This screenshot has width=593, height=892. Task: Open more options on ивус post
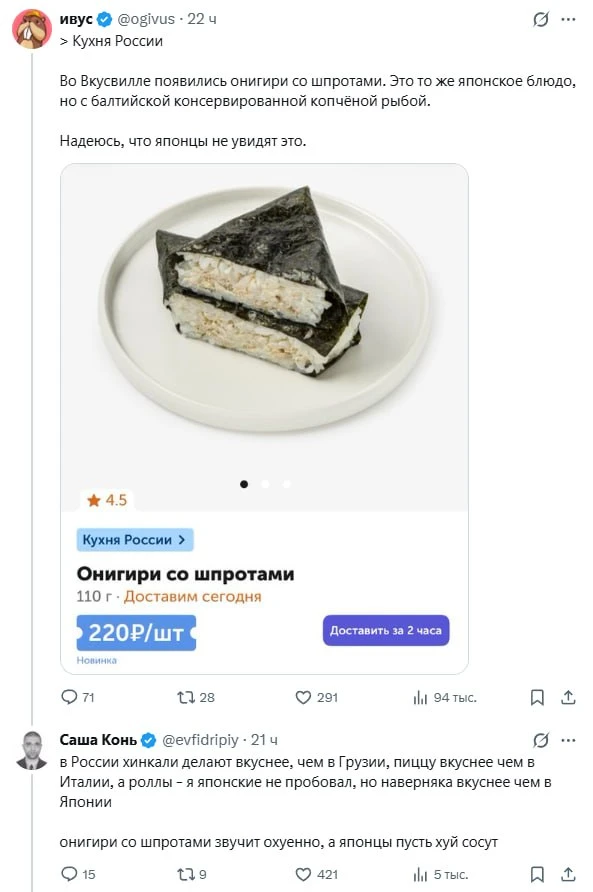tap(569, 19)
